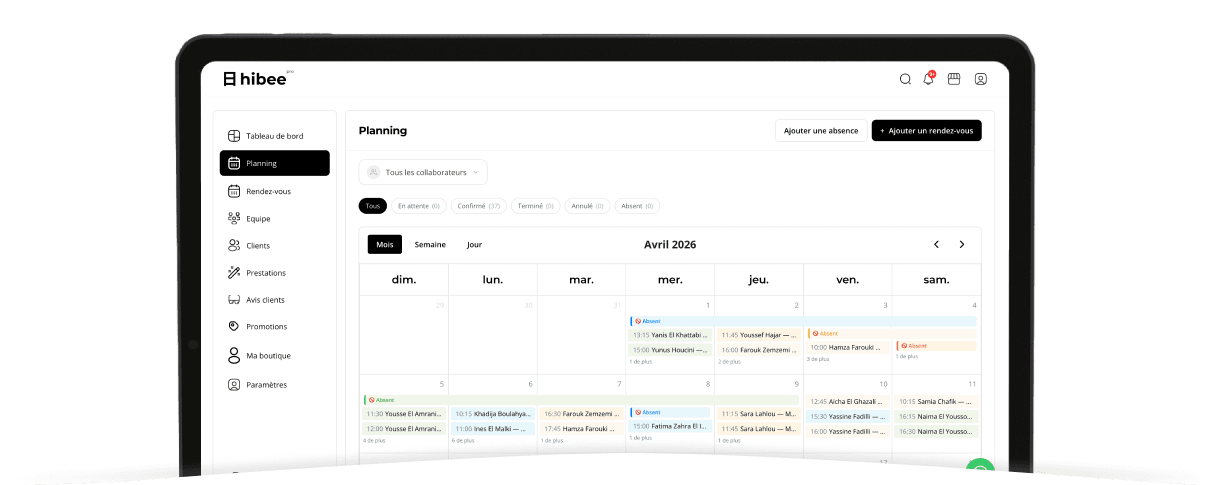The image size is (1218, 485).
Task: Open 13:15 Yanis El Khattabi appointment
Action: click(x=670, y=335)
